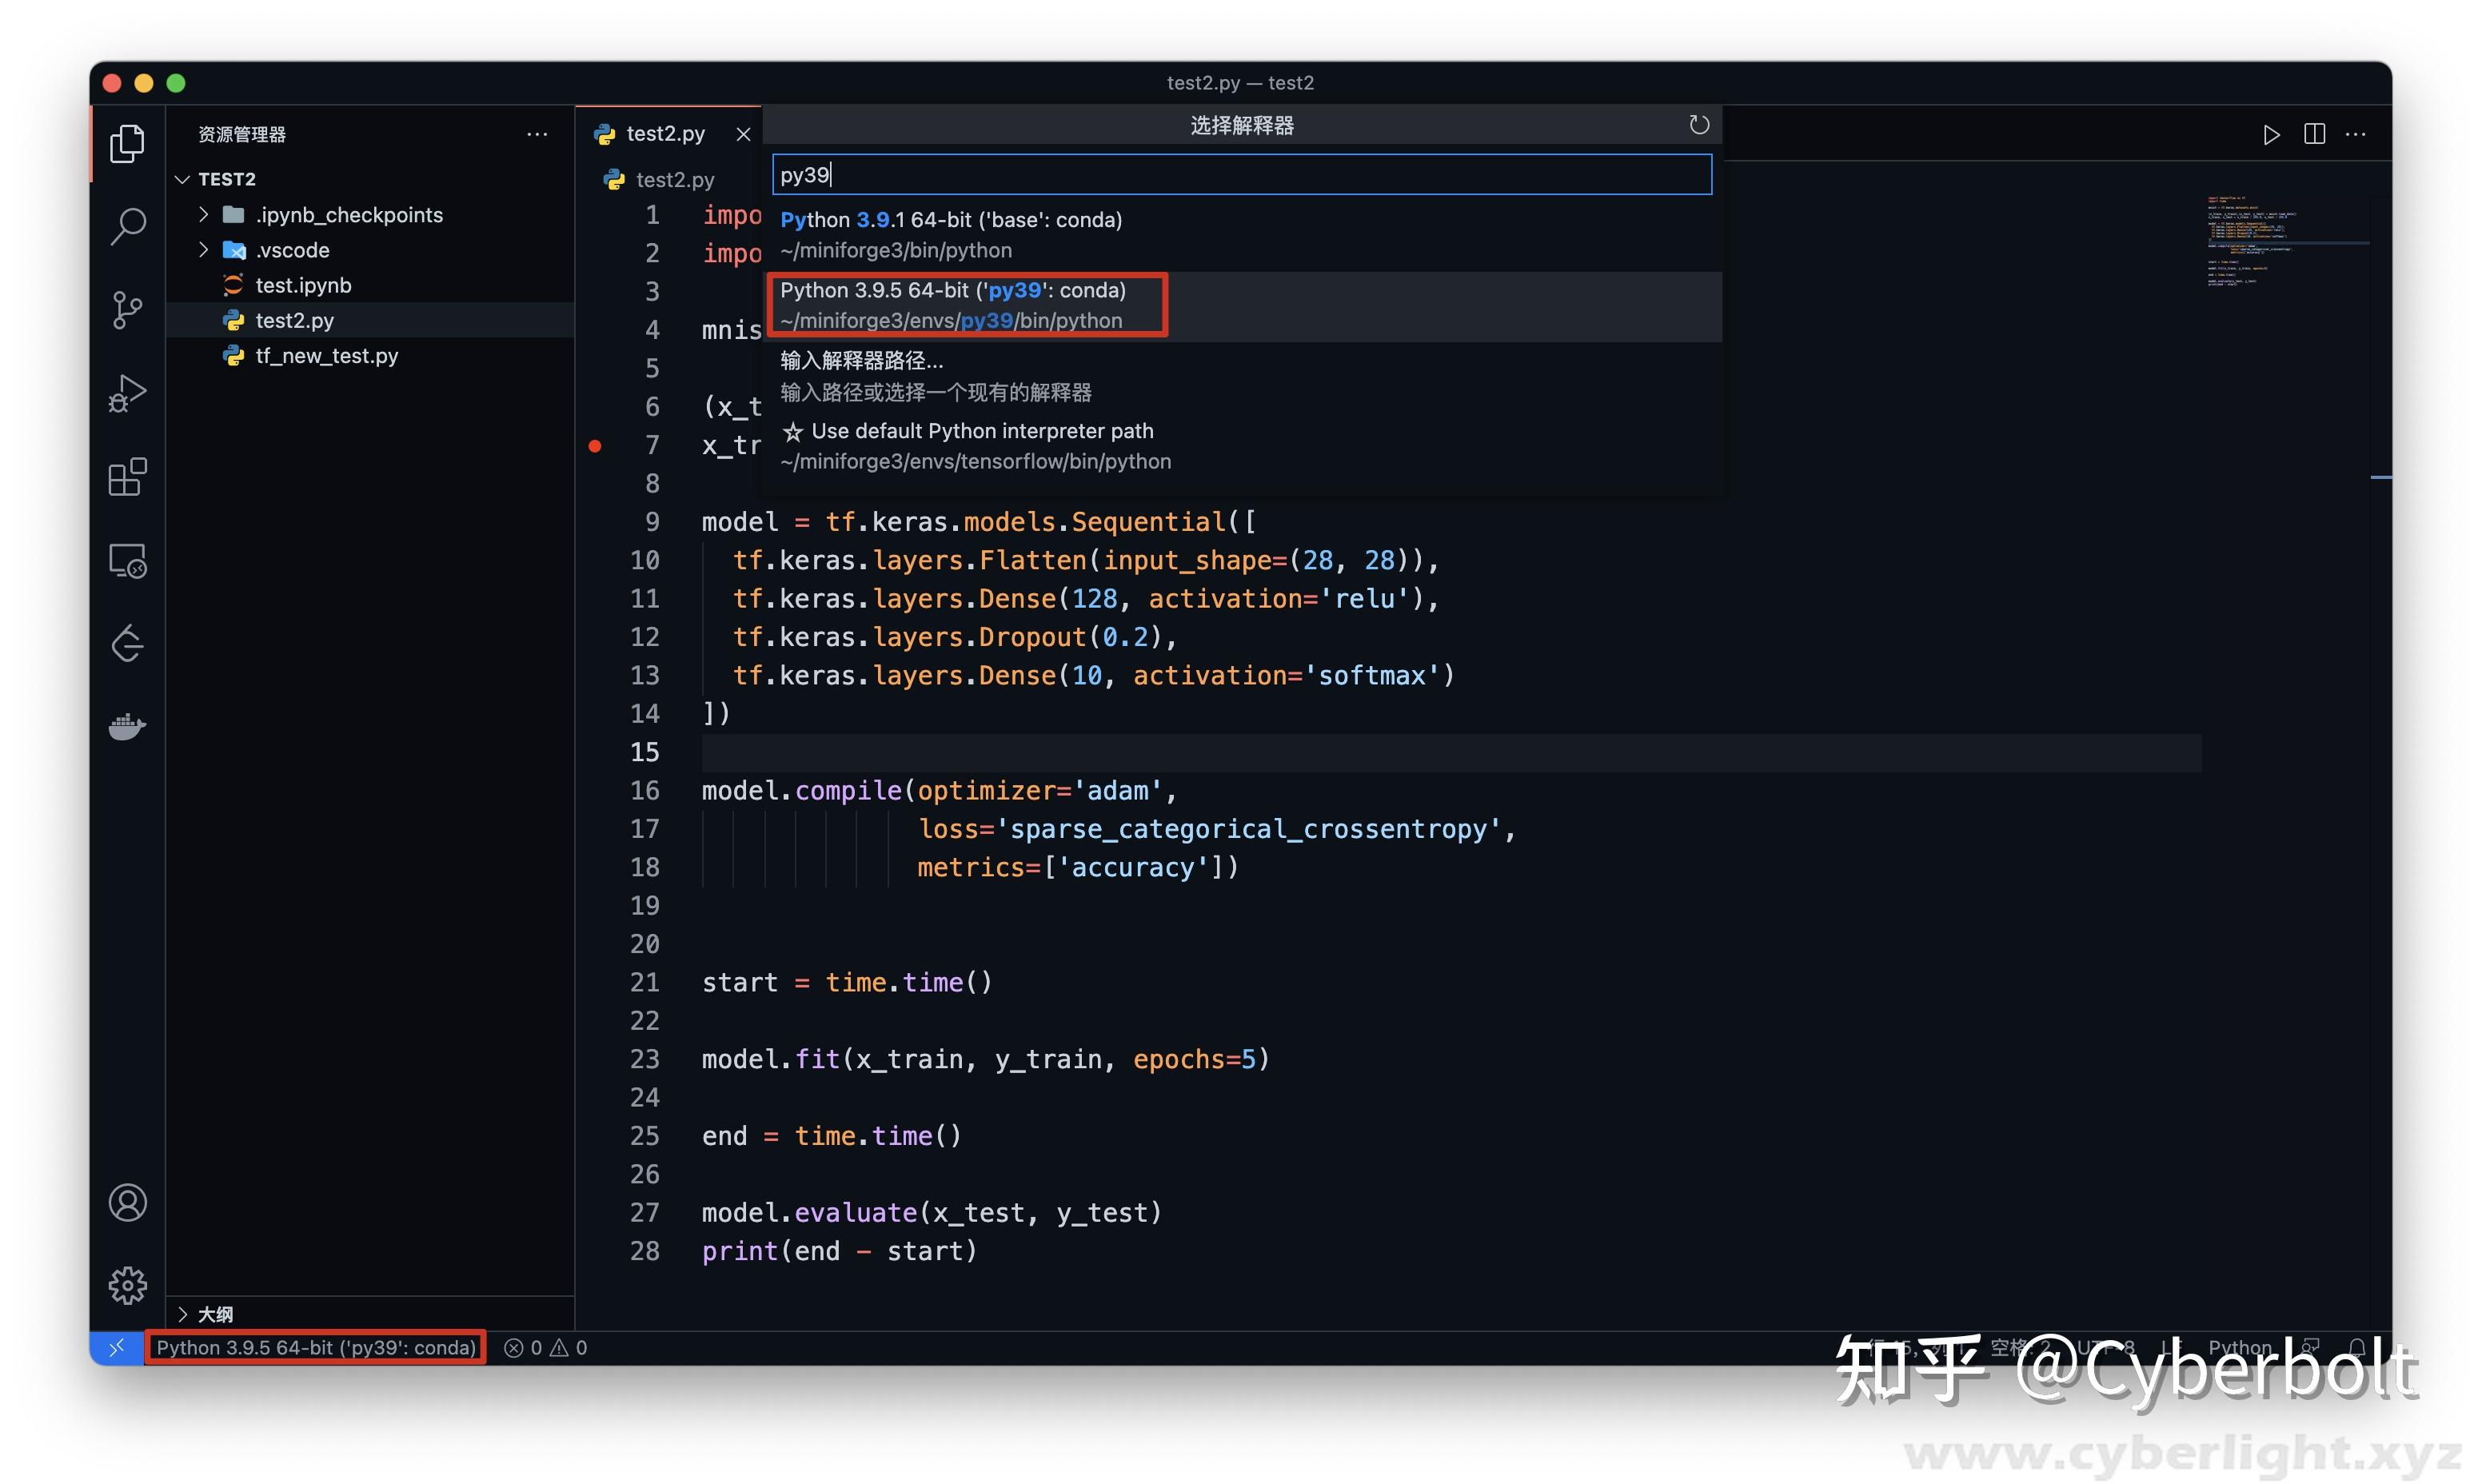The image size is (2482, 1484).
Task: Open Explorer panel more actions menu
Action: tap(537, 135)
